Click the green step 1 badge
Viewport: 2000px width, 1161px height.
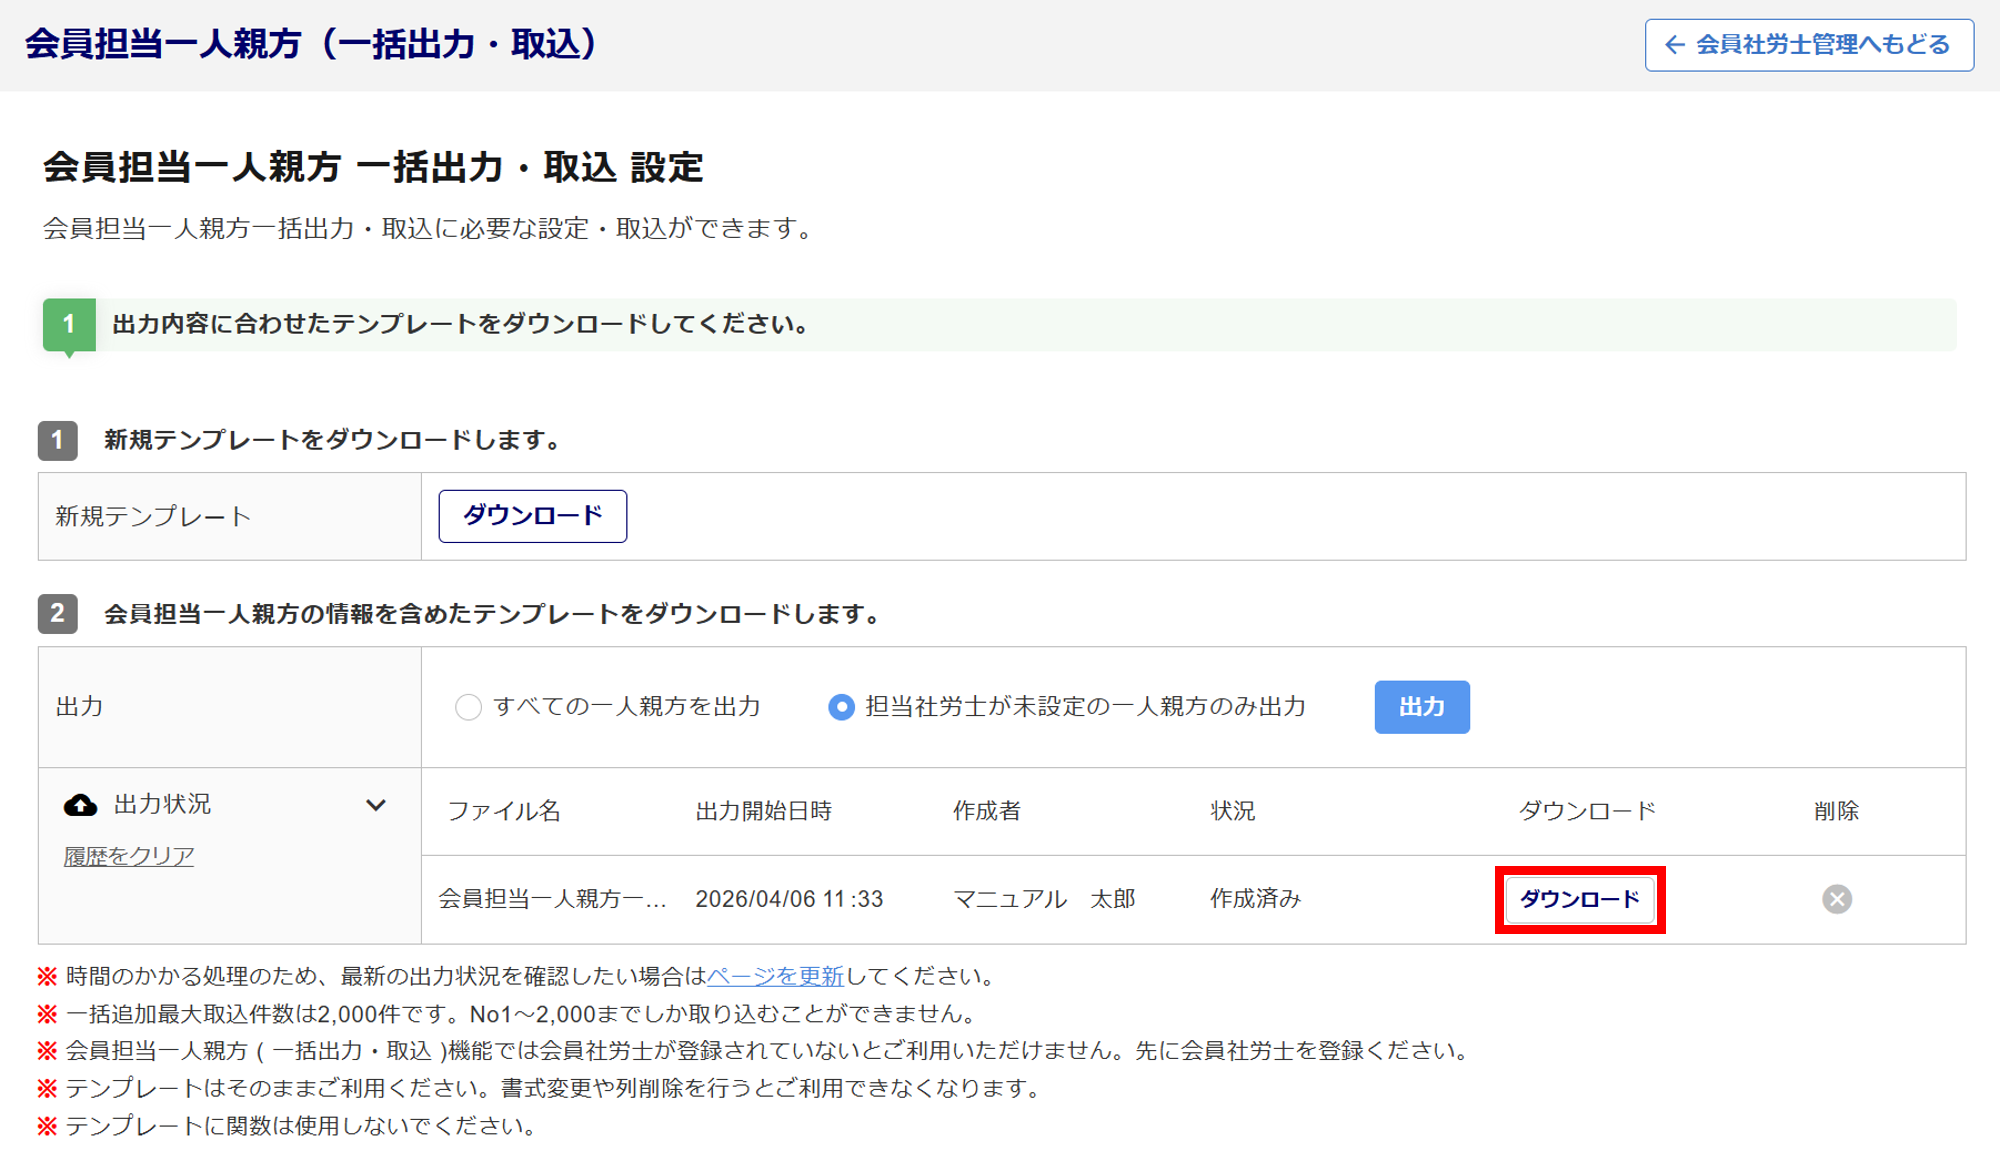click(69, 324)
